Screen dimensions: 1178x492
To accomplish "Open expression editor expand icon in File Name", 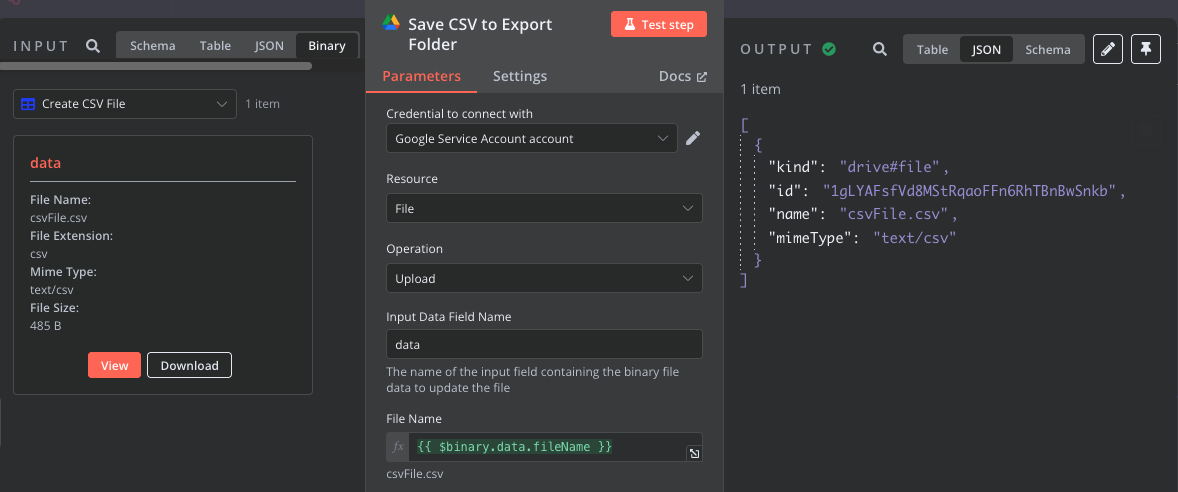I will pyautogui.click(x=694, y=454).
